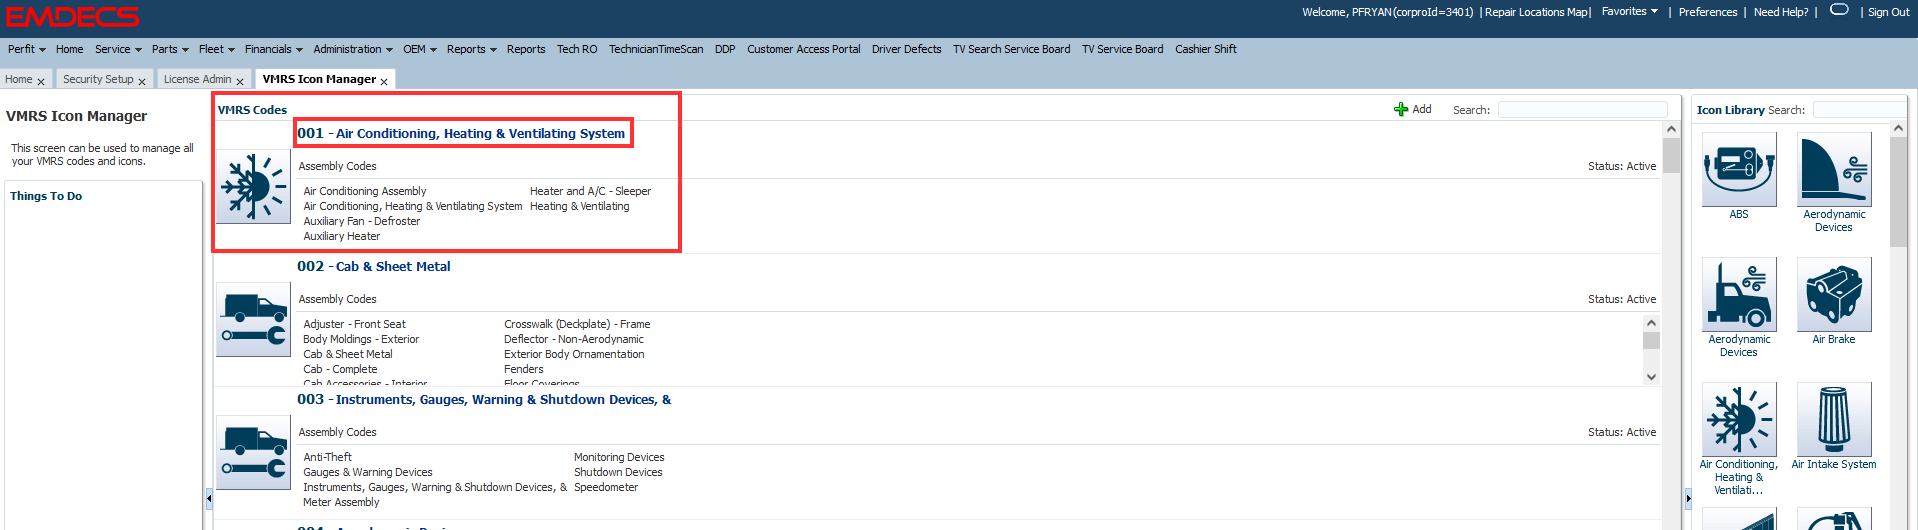The height and width of the screenshot is (530, 1918).
Task: Click Add to create a VMRS code
Action: (x=1413, y=109)
